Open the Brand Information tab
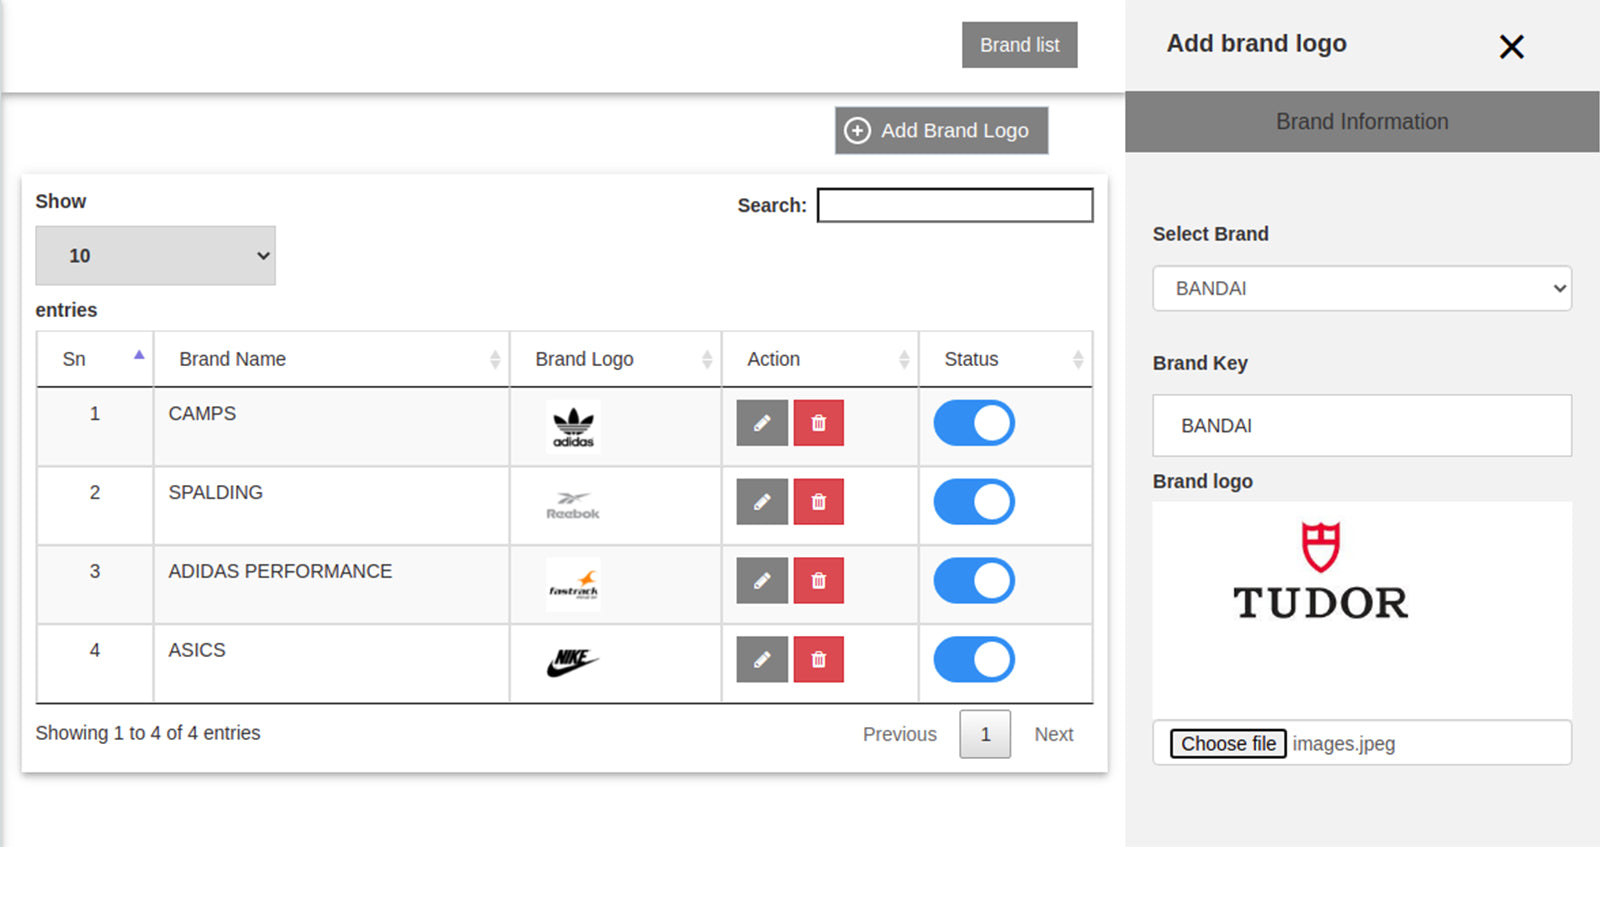1600x900 pixels. click(x=1361, y=122)
